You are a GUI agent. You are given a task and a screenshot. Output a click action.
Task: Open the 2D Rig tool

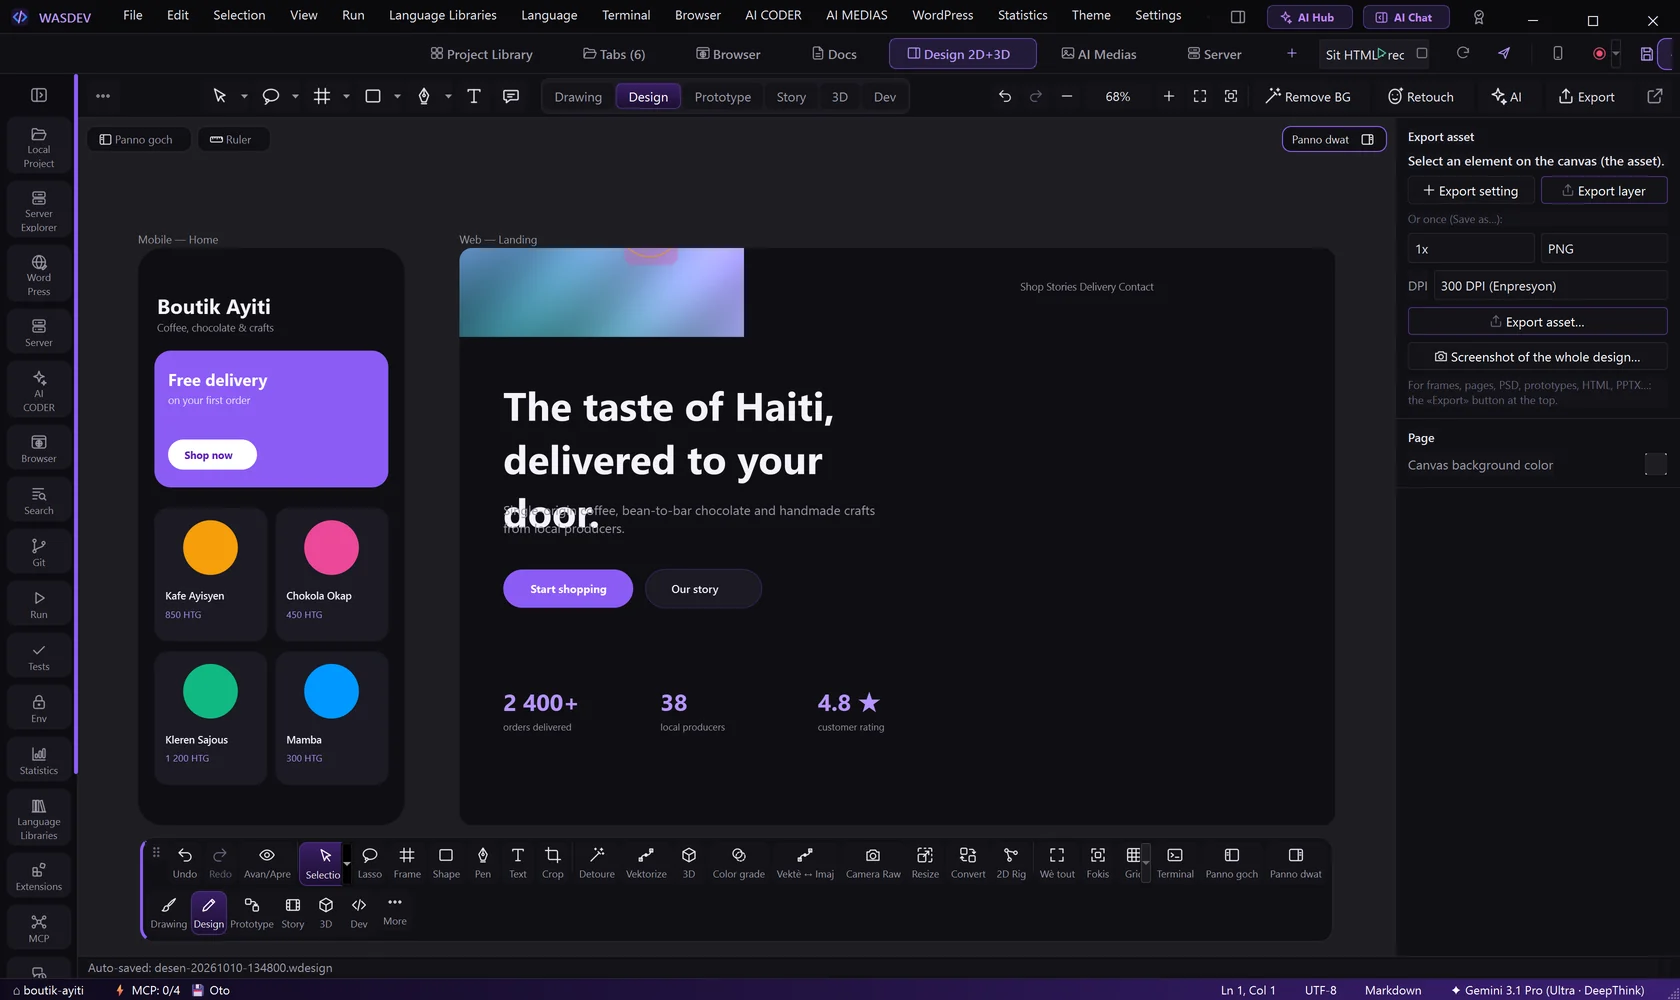click(1011, 862)
